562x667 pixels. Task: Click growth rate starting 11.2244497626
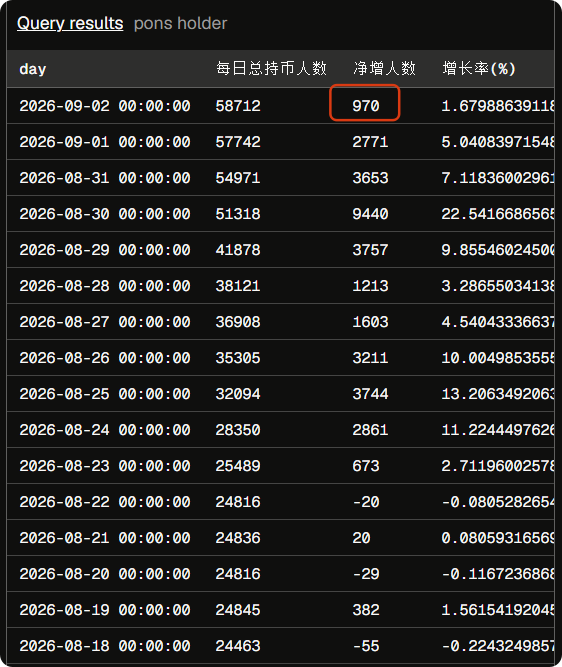point(498,430)
